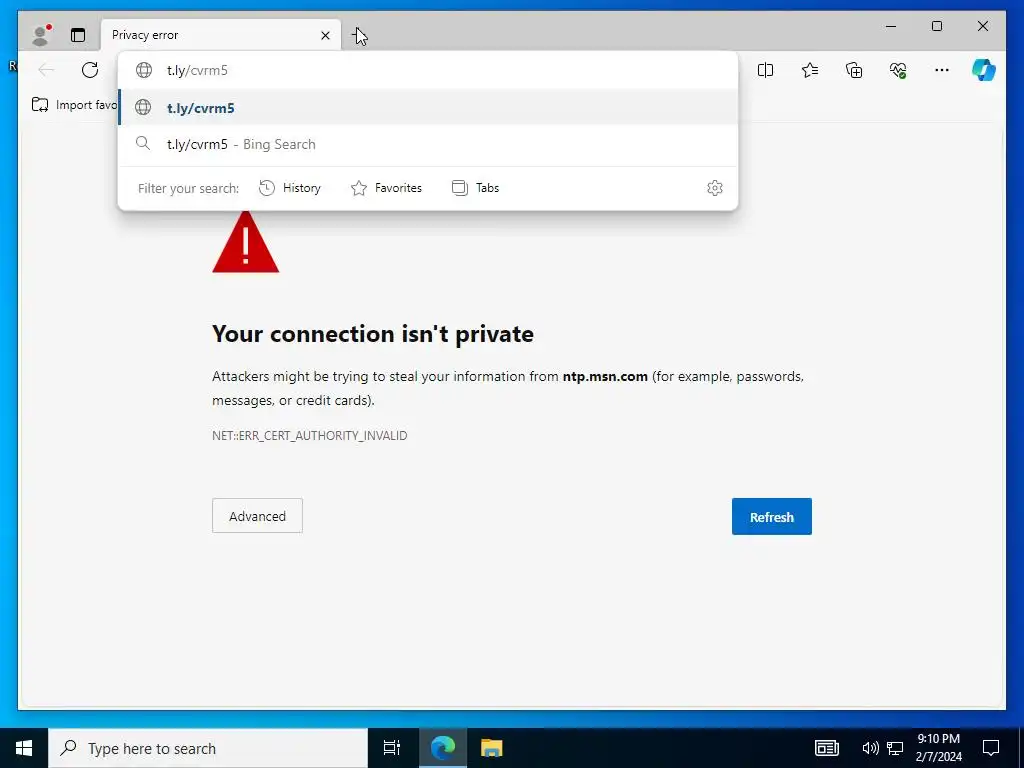Click the NET::ERR_CERT_AUTHORITY_INVALID error code
Screen dimensions: 1024x768
[310, 436]
